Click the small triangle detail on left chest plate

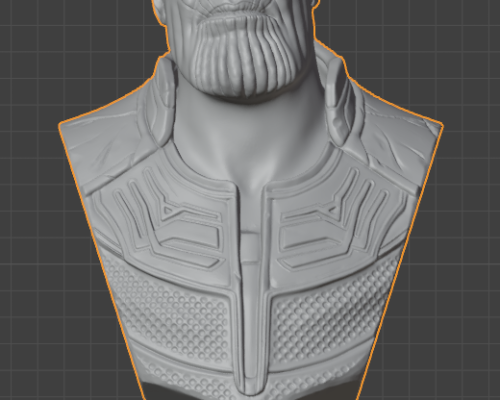pyautogui.click(x=167, y=210)
